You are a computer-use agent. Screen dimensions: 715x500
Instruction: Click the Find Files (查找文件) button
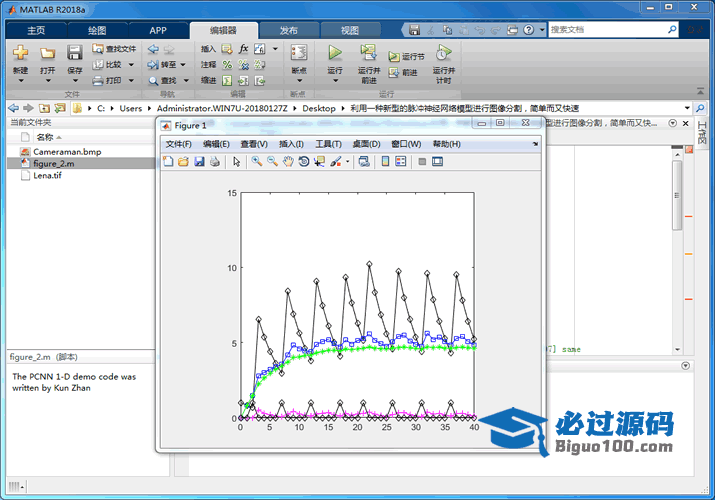[114, 48]
